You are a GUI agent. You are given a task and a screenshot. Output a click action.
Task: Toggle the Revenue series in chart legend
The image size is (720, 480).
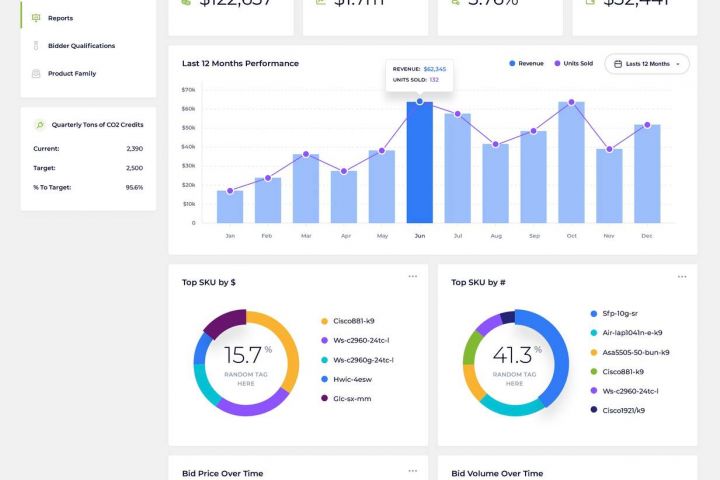point(526,63)
